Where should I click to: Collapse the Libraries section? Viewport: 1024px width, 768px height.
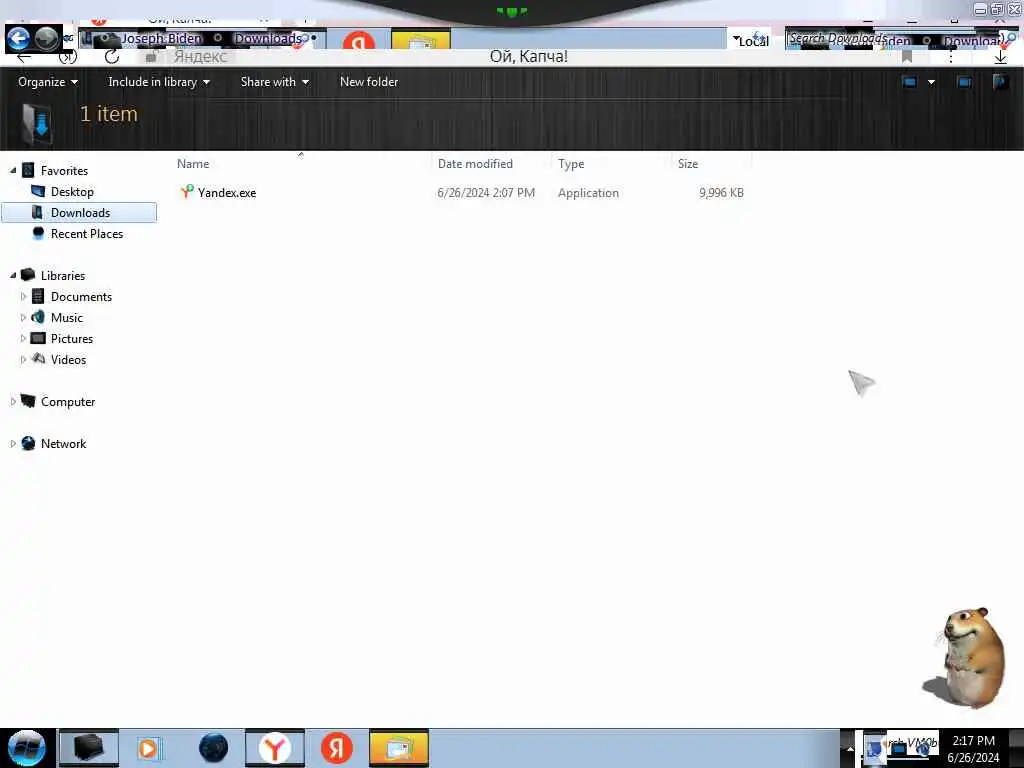[13, 276]
